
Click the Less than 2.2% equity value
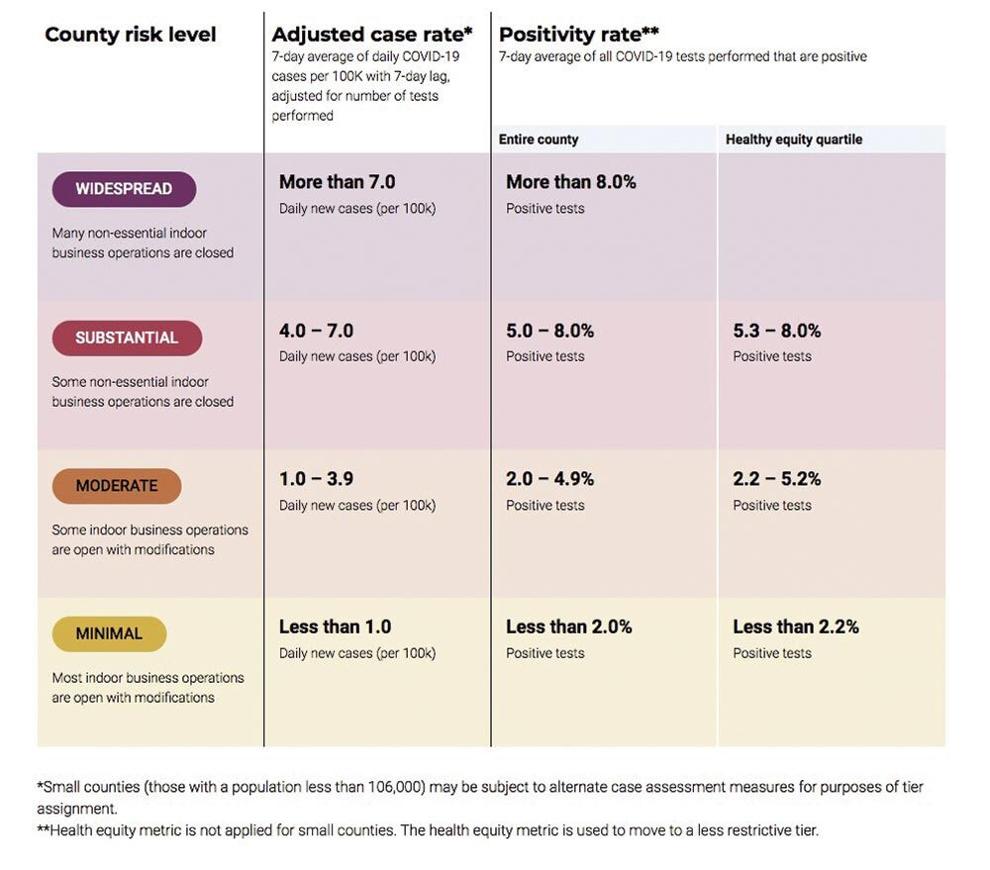(x=796, y=627)
